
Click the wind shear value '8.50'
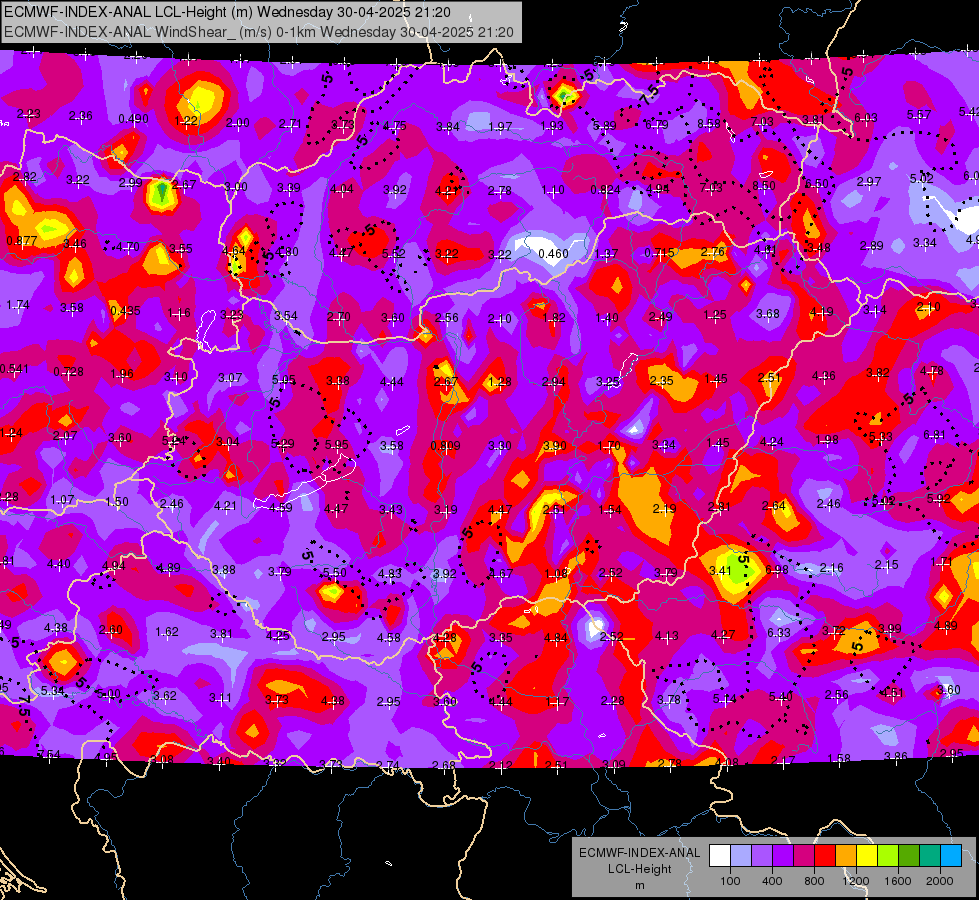tap(764, 185)
